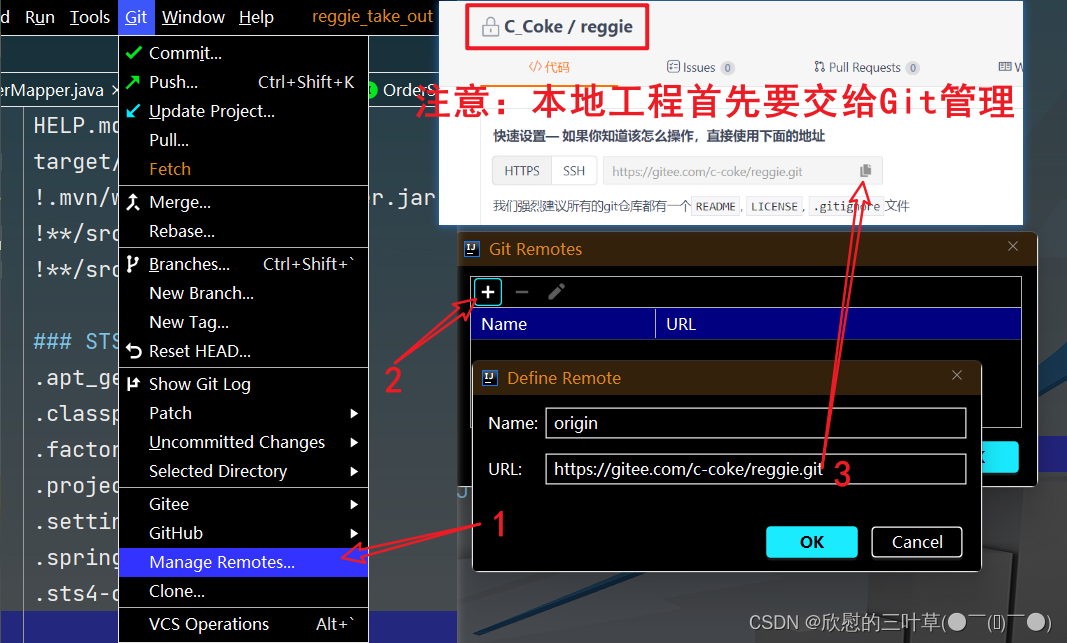1067x643 pixels.
Task: Click OK in Define Remote dialog
Action: click(811, 542)
